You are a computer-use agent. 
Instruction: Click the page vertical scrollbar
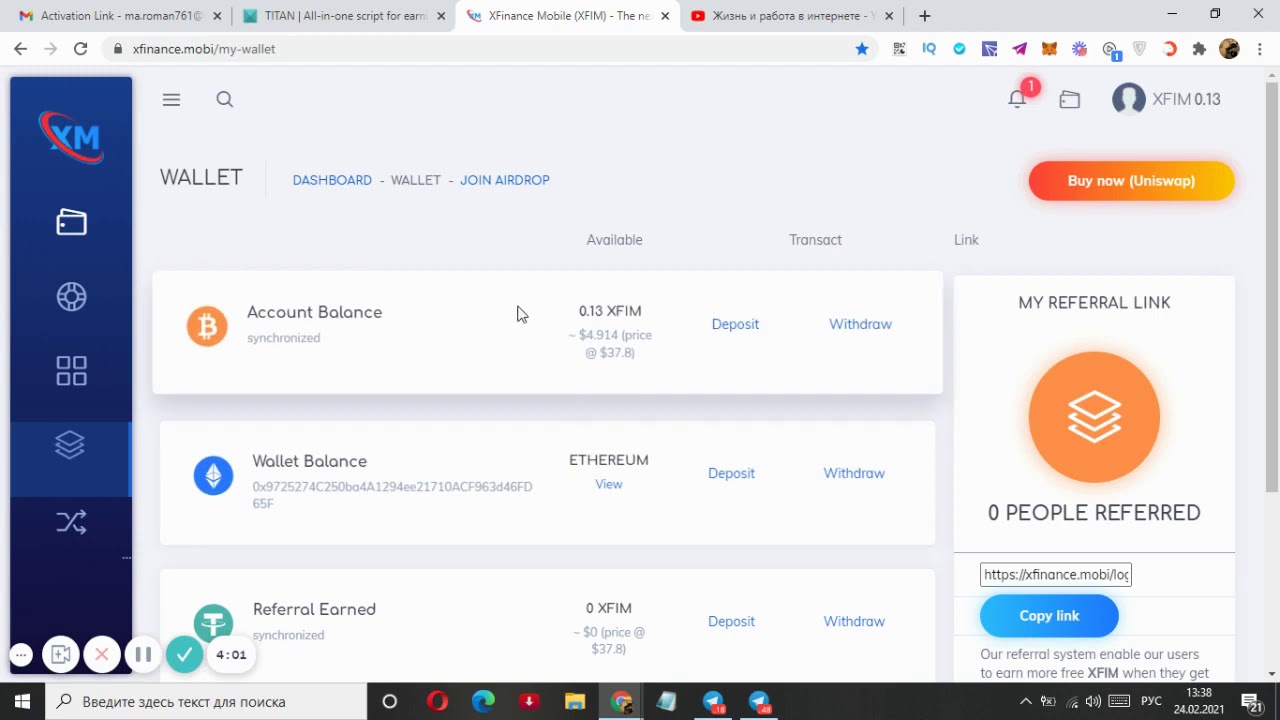point(1271,285)
